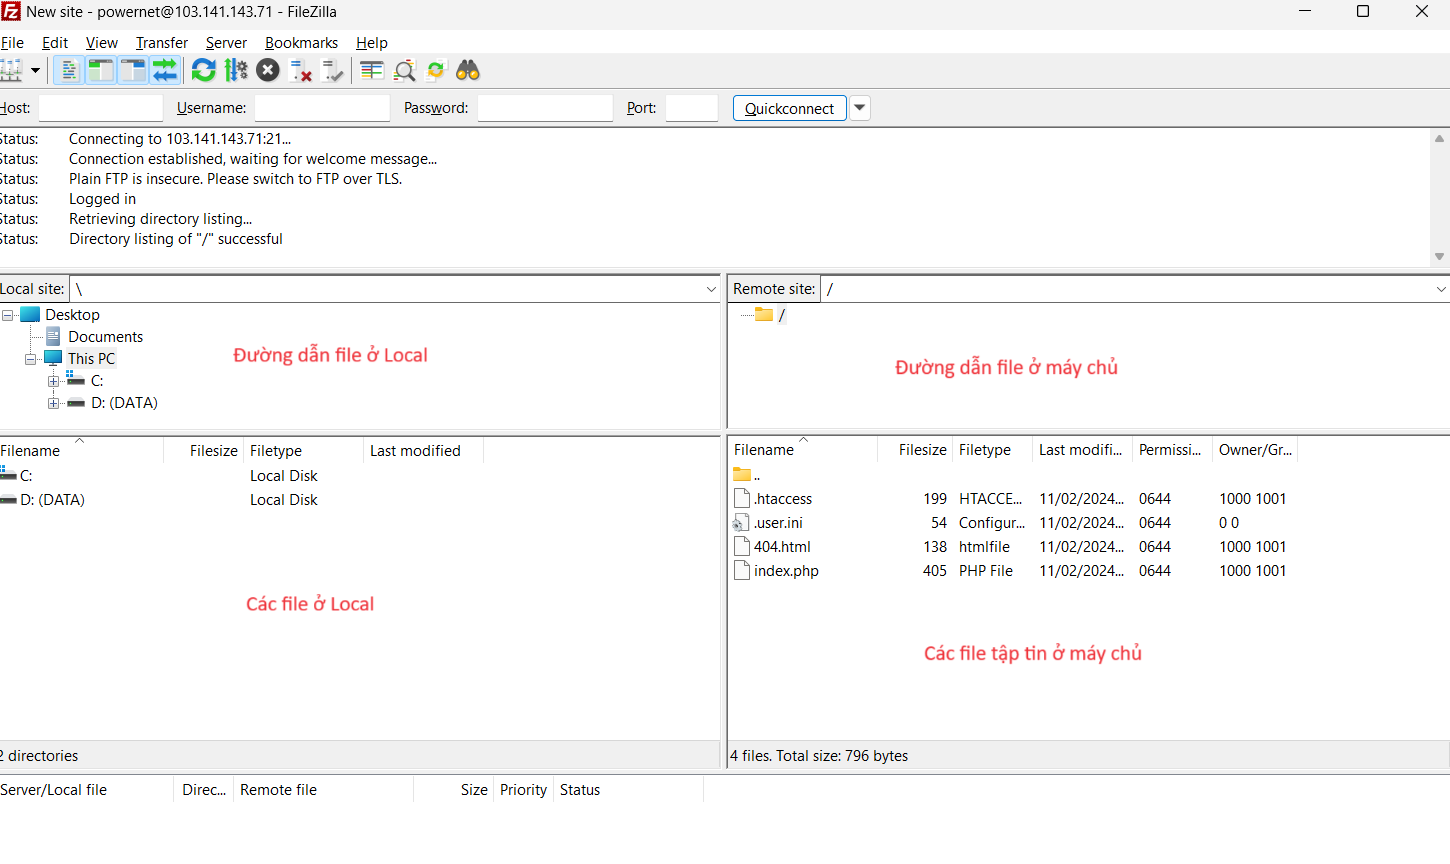Toggle processing of the transfer queue
The height and width of the screenshot is (864, 1450).
coord(236,70)
